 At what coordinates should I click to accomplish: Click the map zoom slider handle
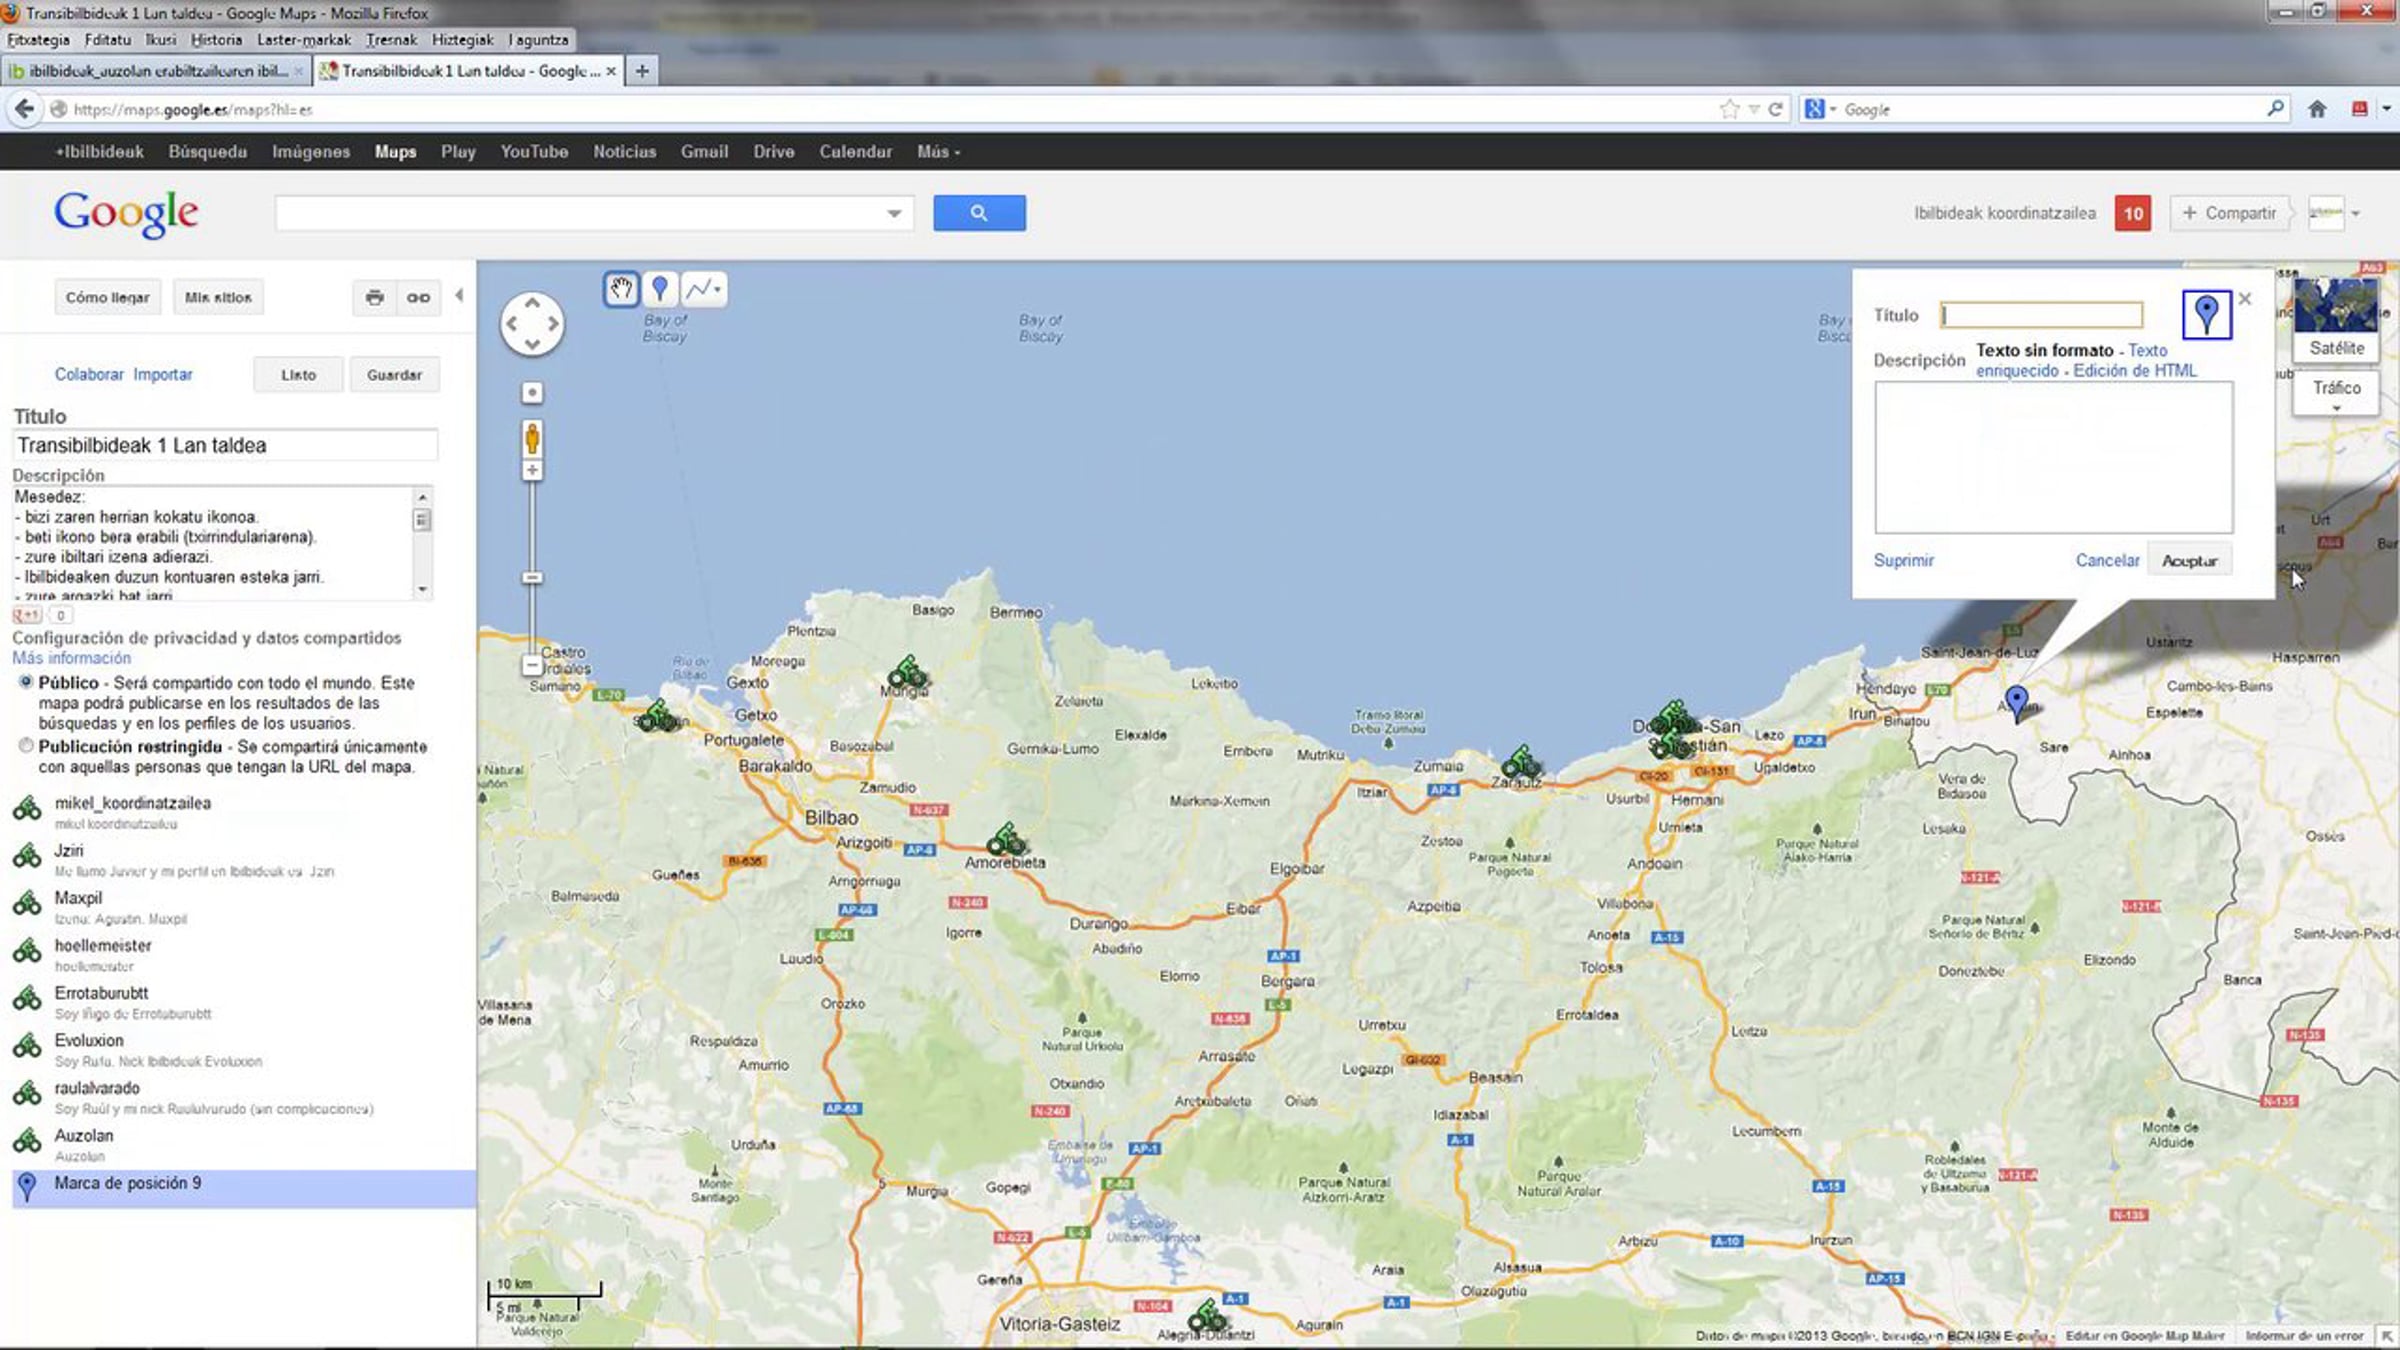(532, 578)
